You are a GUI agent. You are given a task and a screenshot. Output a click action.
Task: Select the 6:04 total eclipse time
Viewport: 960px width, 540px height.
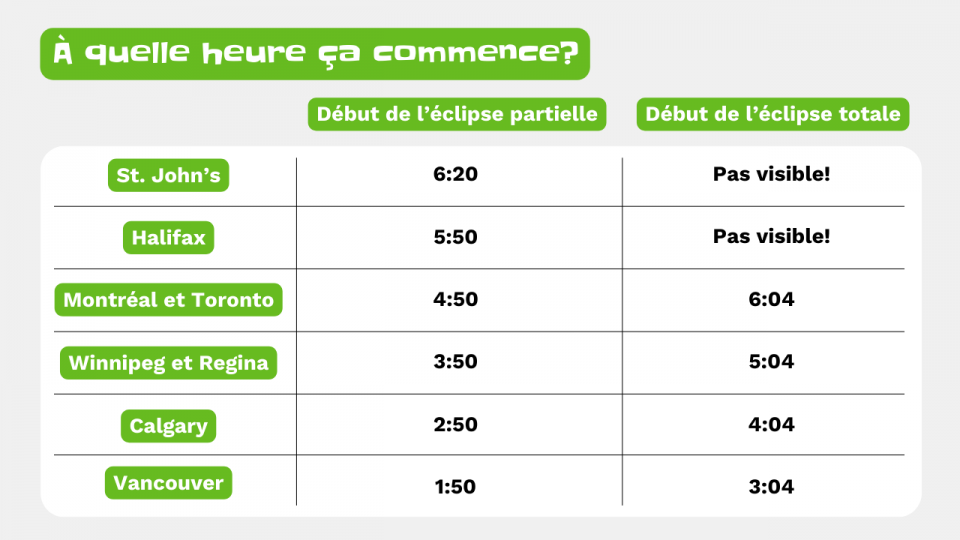(x=772, y=299)
